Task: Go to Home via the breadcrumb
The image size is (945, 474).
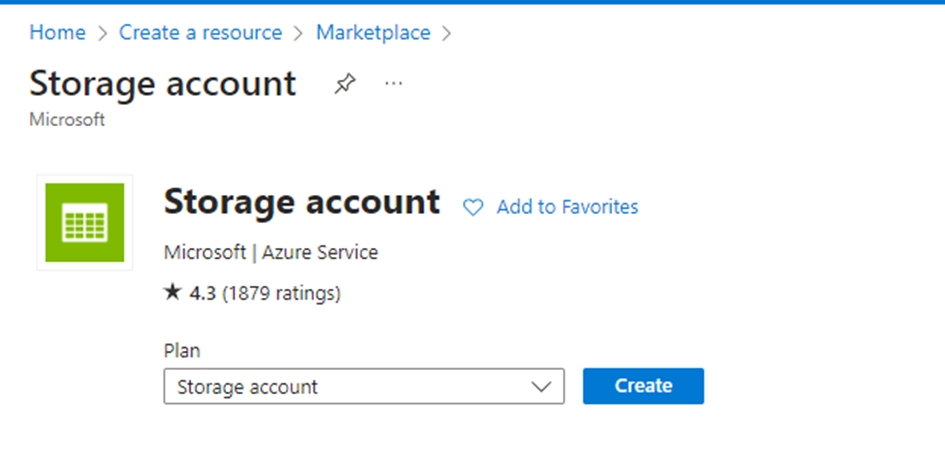Action: tap(57, 33)
